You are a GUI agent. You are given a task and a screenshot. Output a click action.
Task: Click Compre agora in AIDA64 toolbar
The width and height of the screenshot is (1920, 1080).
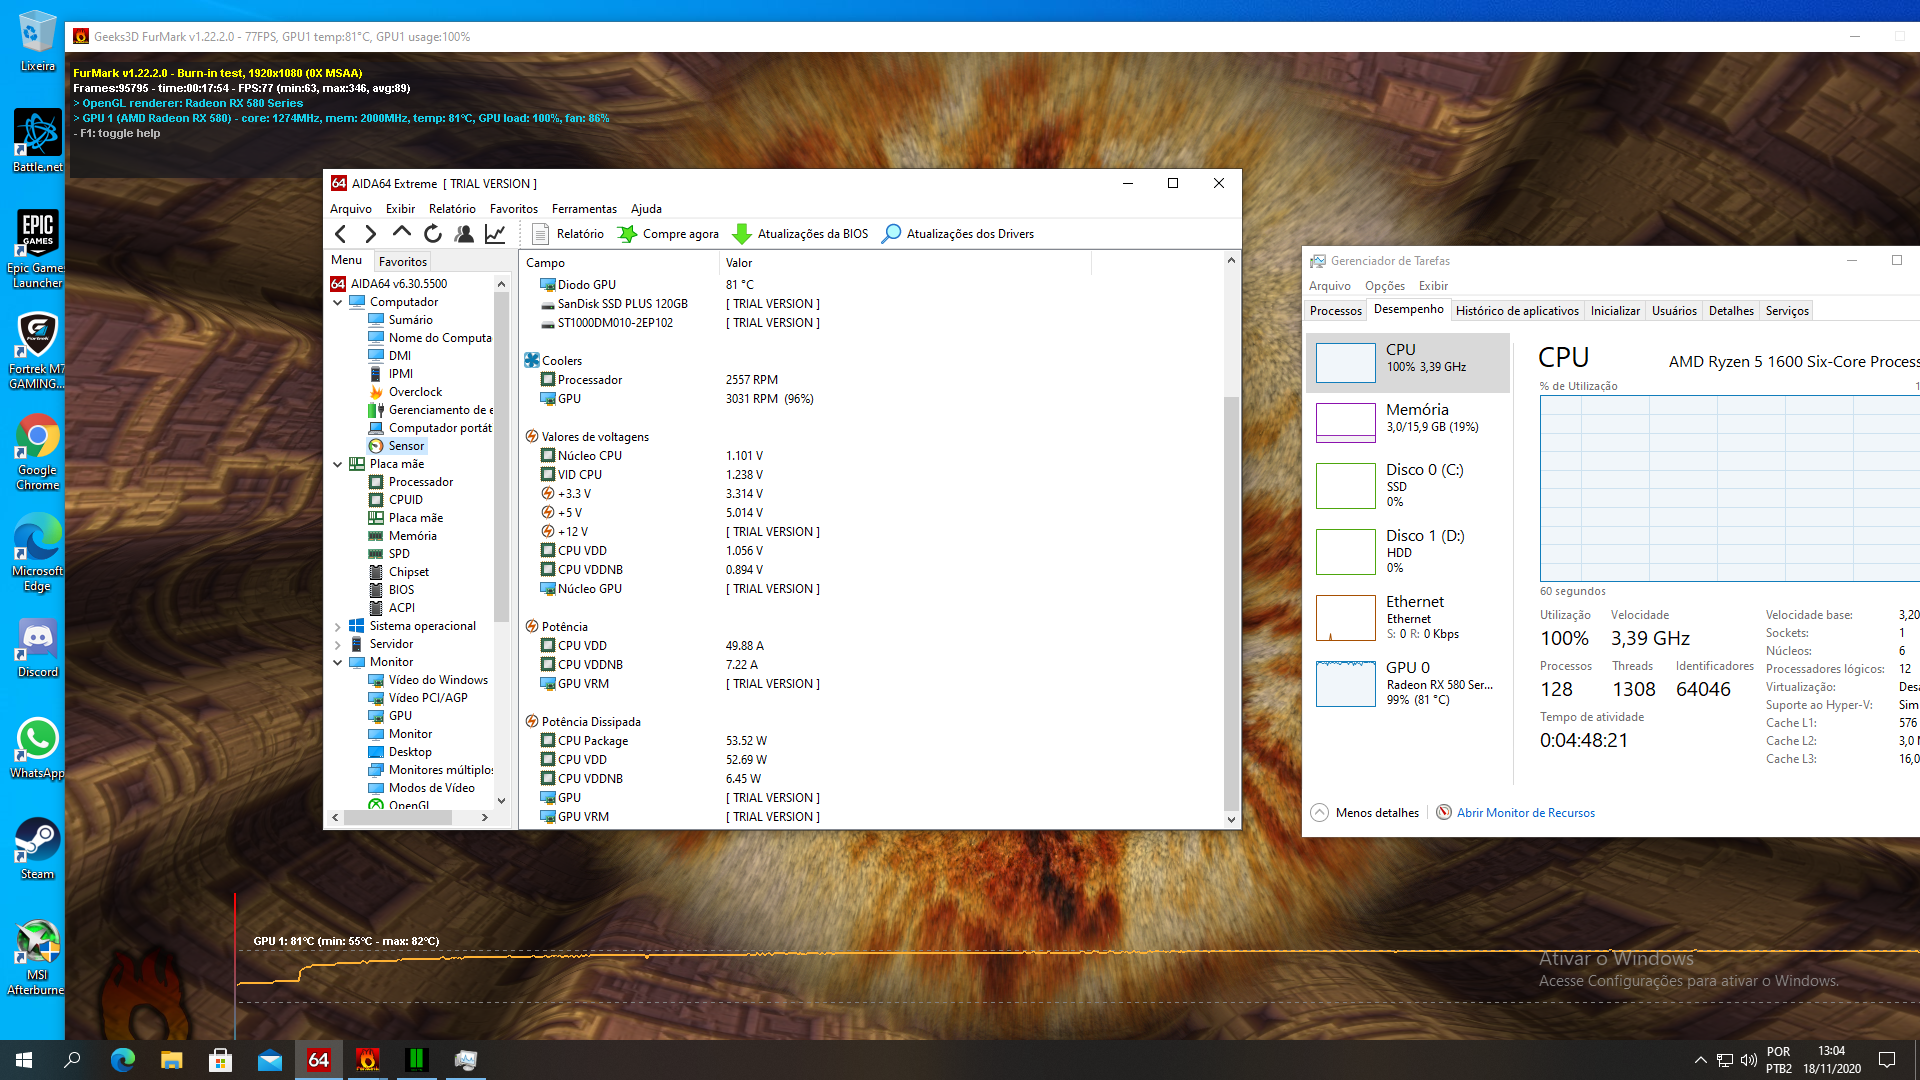[668, 234]
